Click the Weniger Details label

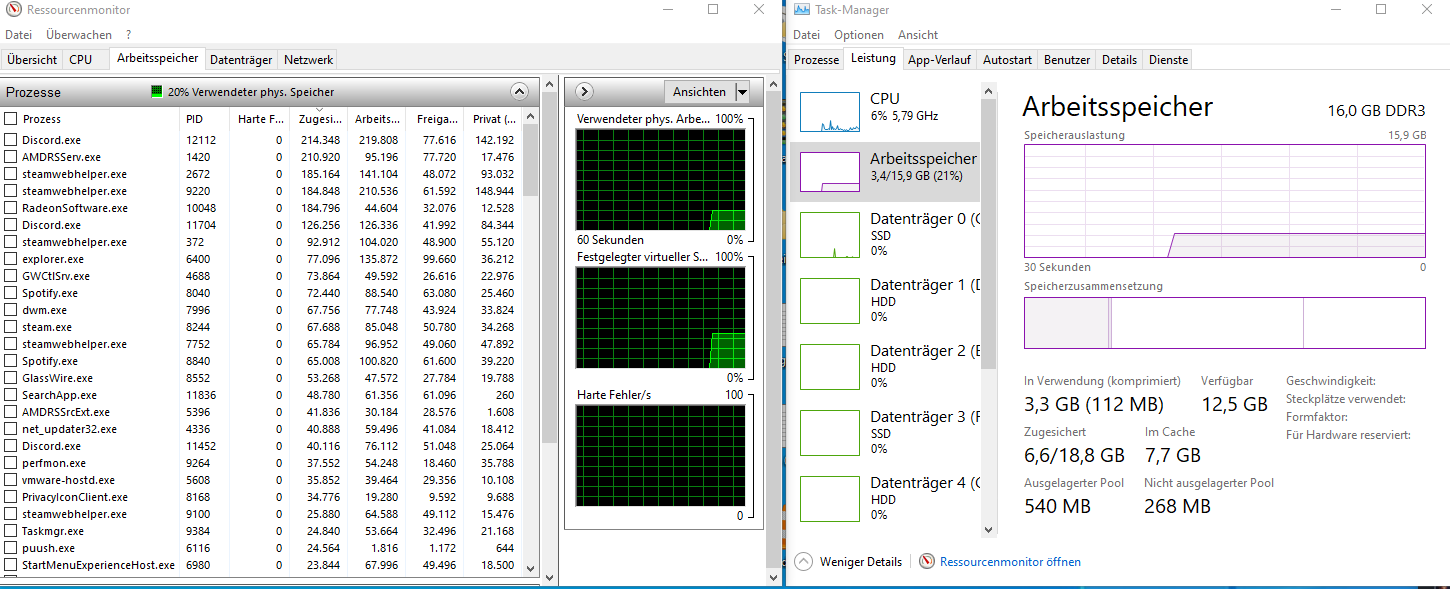tap(861, 562)
